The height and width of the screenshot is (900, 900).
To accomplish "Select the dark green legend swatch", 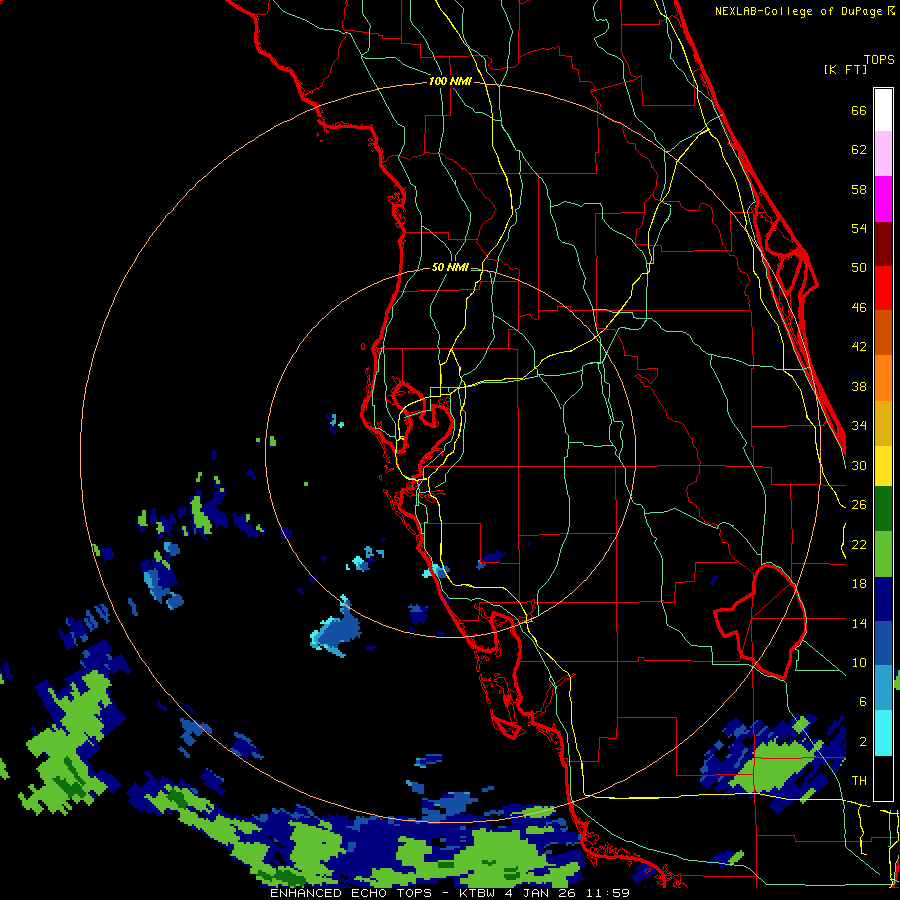I will [x=883, y=509].
